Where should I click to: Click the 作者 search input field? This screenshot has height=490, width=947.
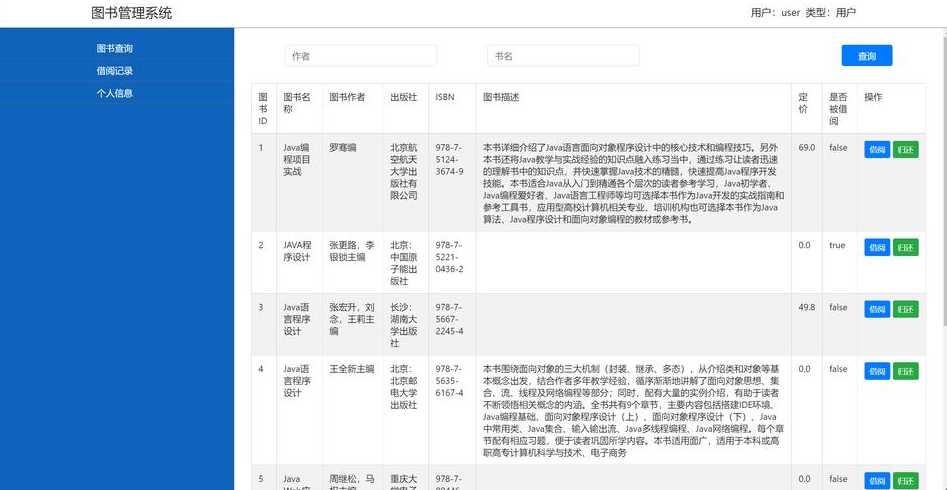pos(361,56)
